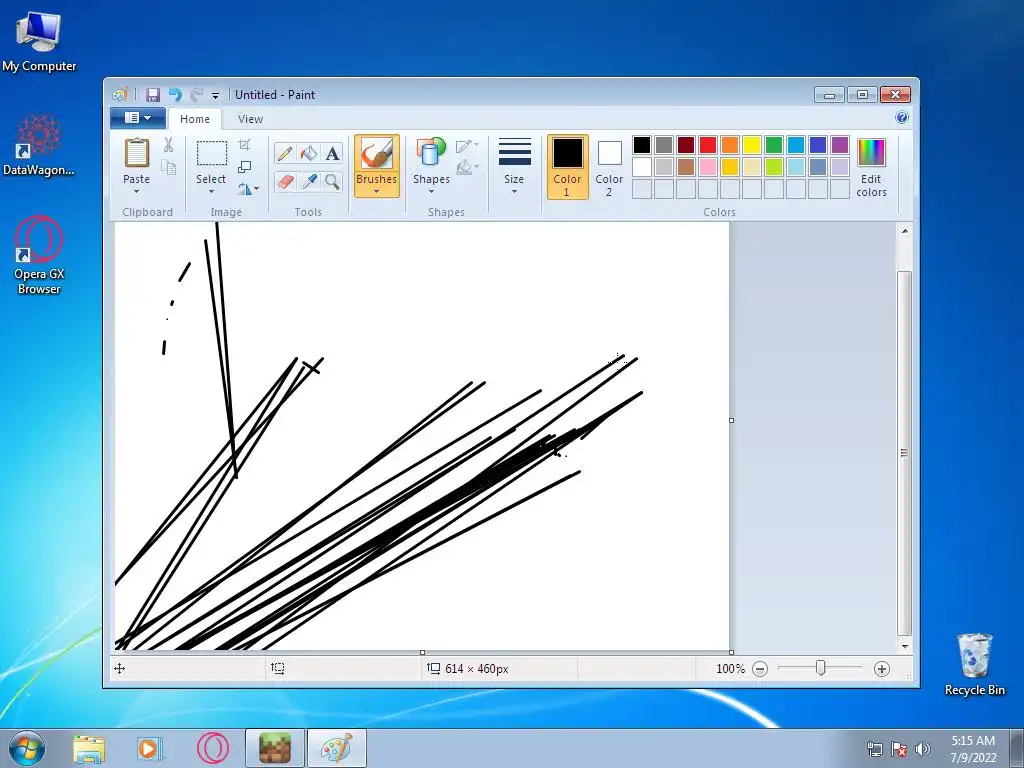This screenshot has width=1024, height=768.
Task: Switch to the Home ribbon tab
Action: click(x=195, y=119)
